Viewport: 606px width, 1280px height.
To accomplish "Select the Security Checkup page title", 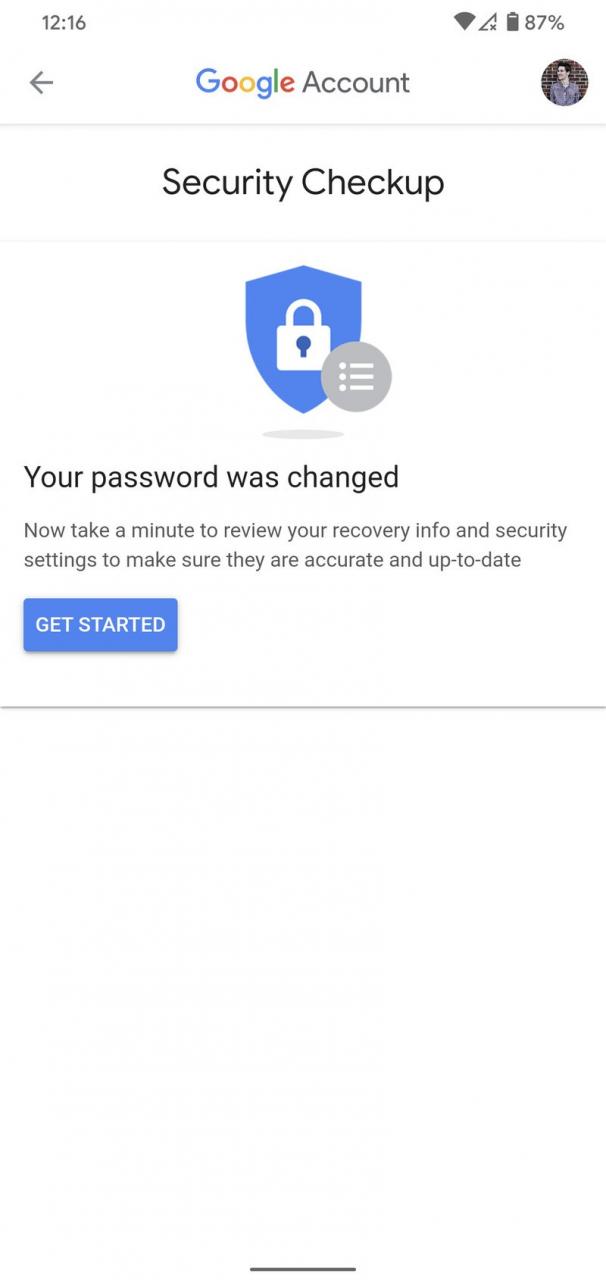I will [x=303, y=182].
